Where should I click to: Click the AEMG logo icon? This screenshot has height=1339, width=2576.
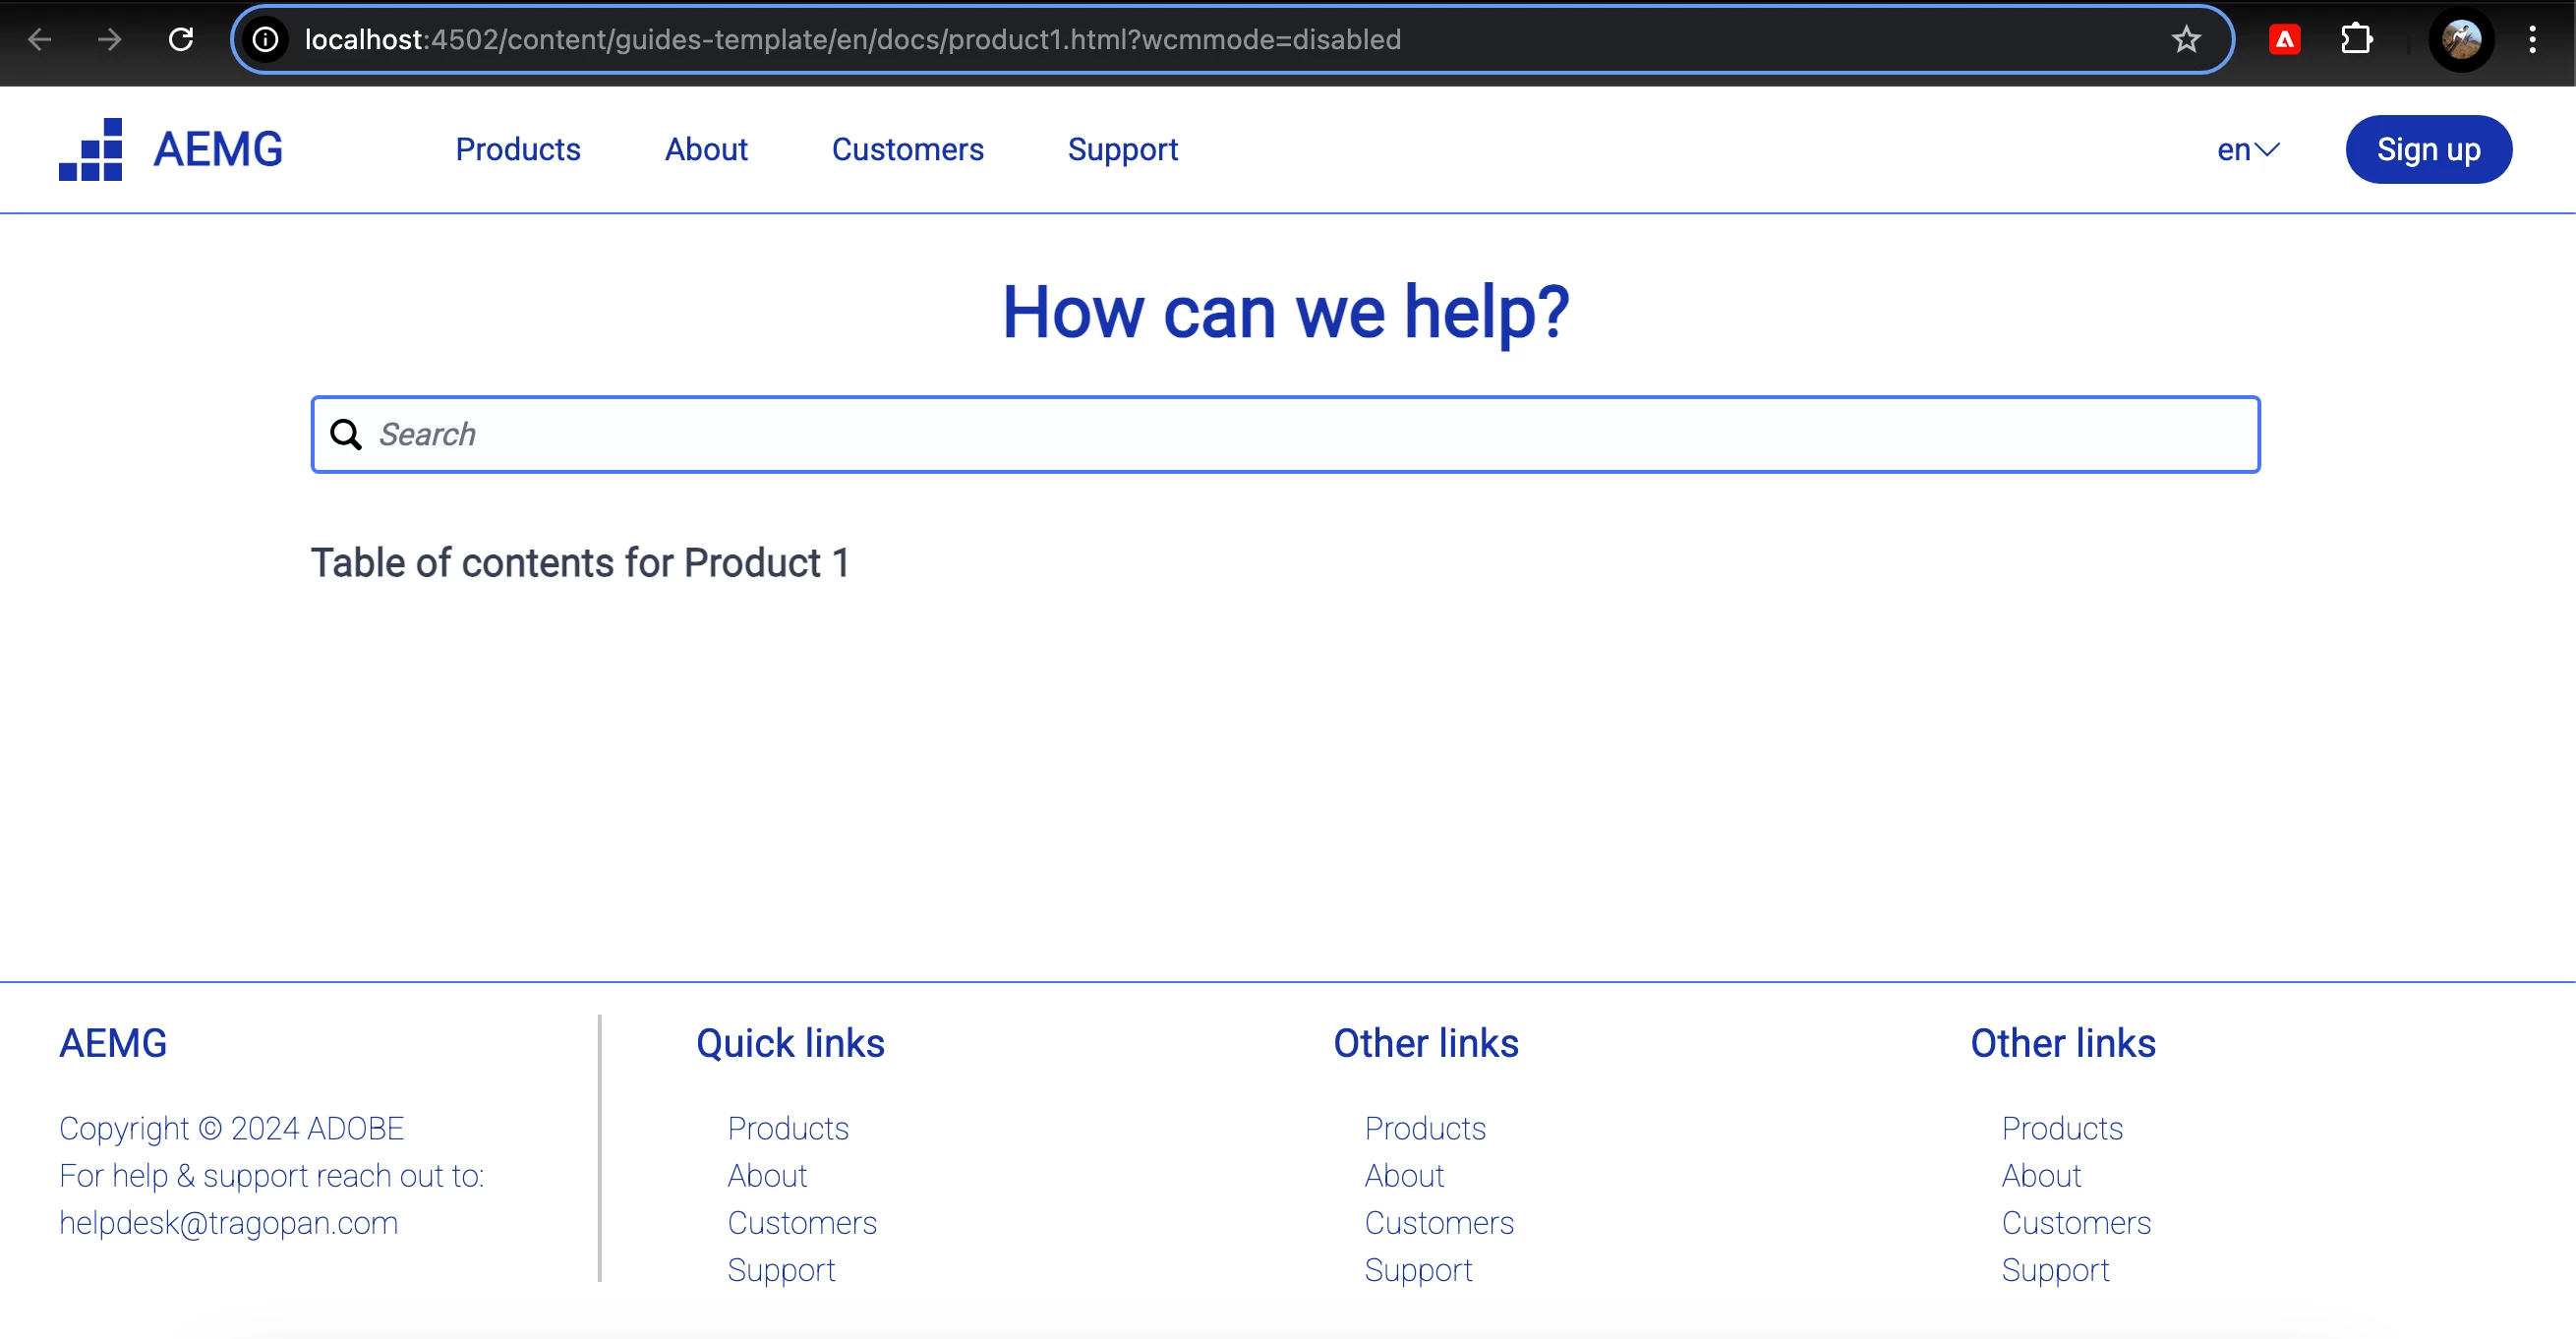(91, 149)
